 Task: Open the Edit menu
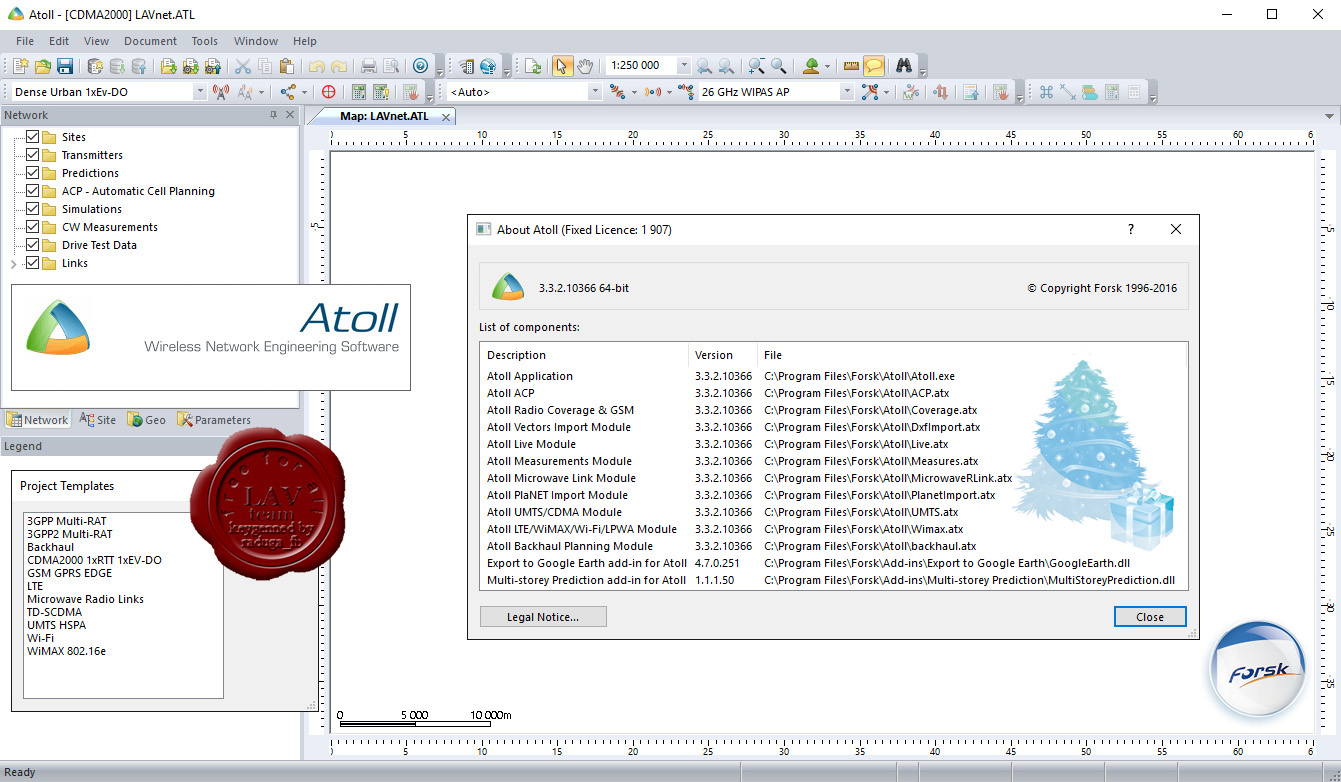click(59, 41)
